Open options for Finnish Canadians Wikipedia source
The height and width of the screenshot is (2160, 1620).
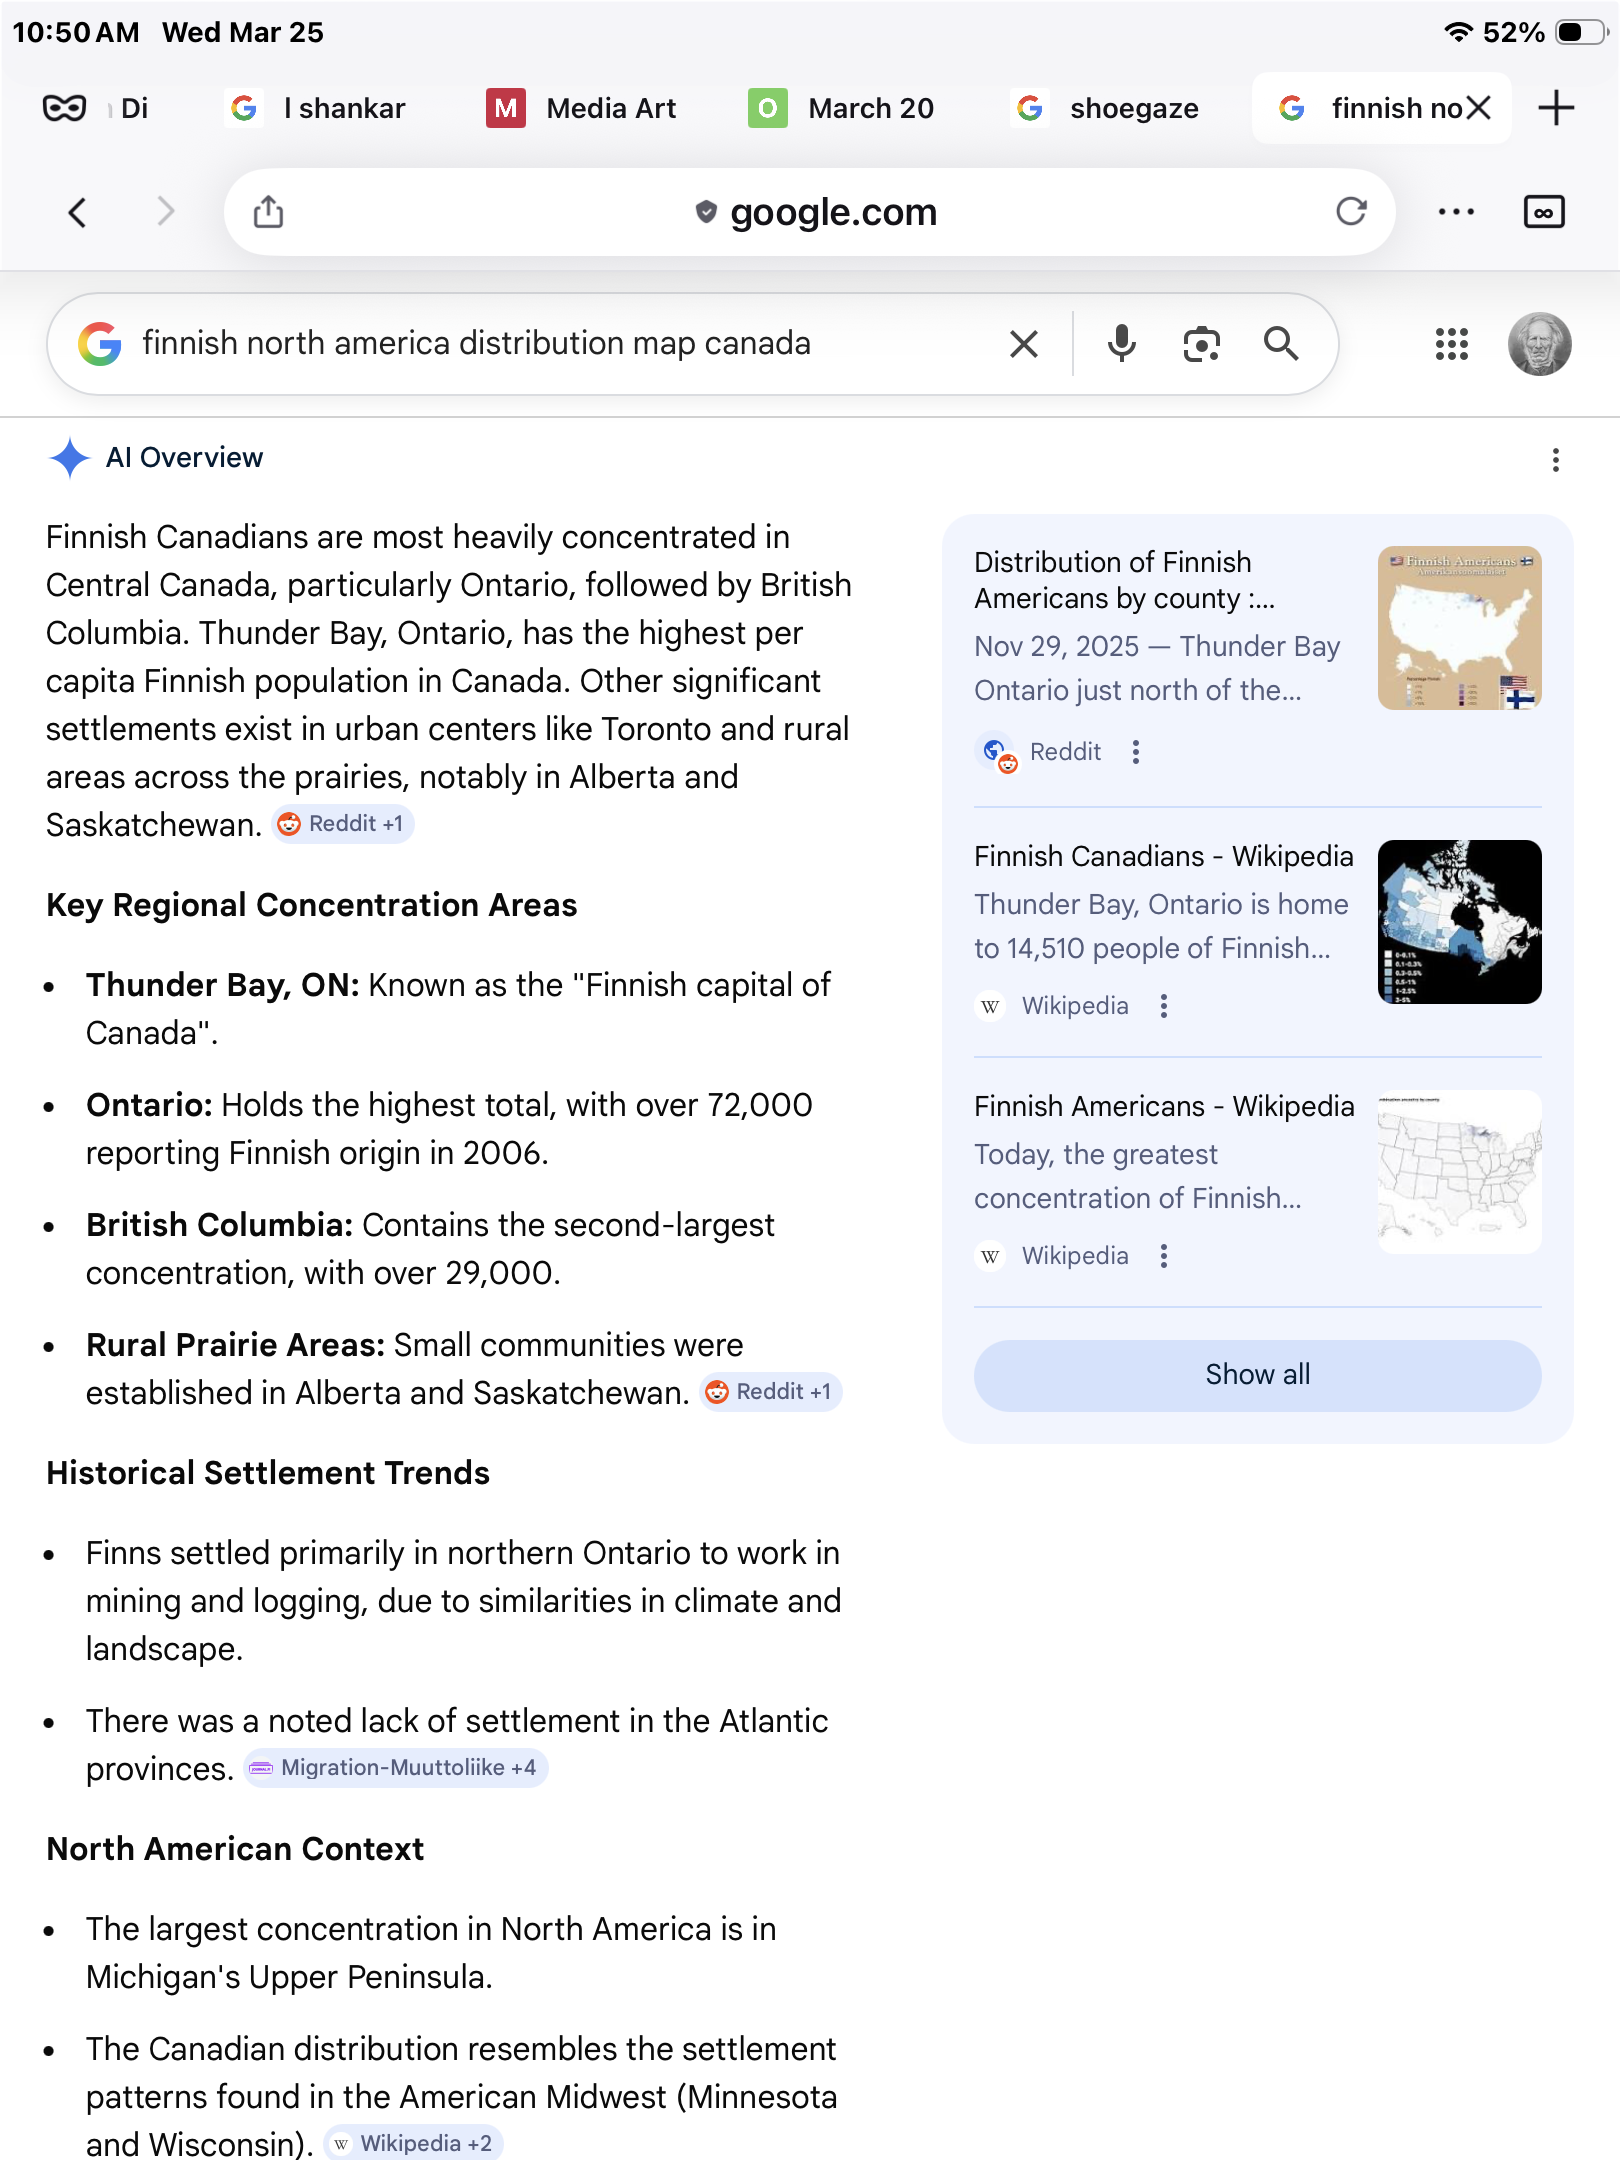click(x=1163, y=1006)
